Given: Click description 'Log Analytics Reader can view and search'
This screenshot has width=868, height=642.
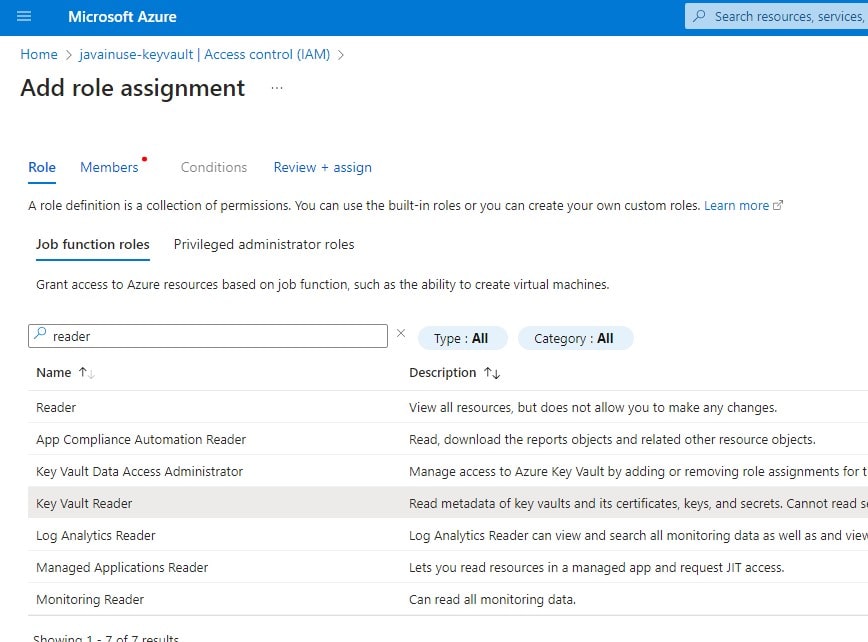Looking at the screenshot, I should tap(638, 535).
